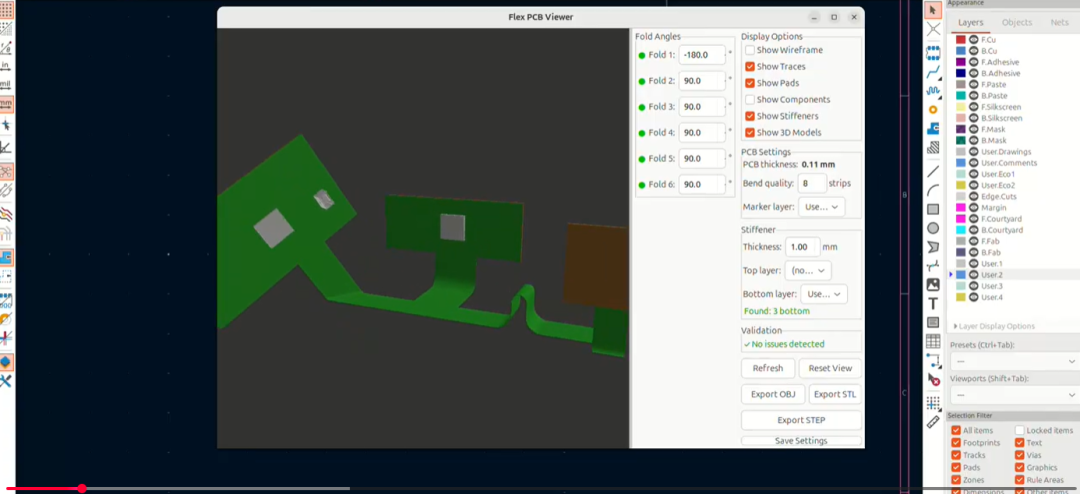Expand the Viewports (Shift+Tab) dropdown
The image size is (1080, 494).
click(1014, 395)
